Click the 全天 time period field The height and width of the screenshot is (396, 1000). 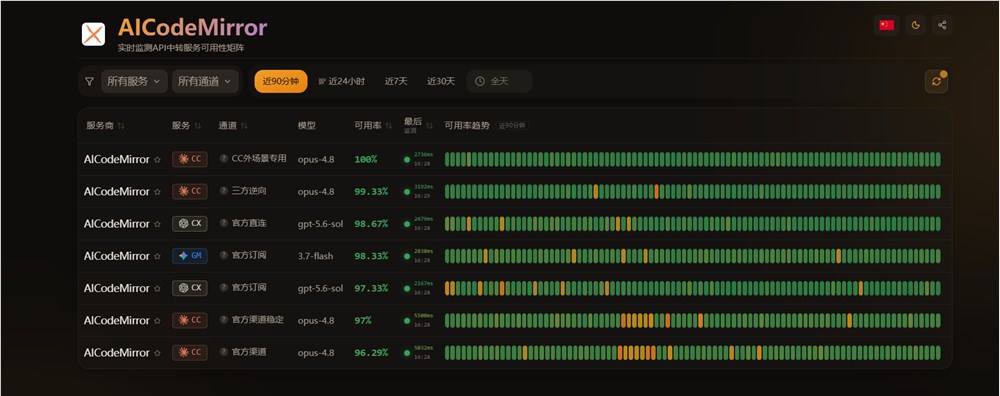tap(499, 82)
